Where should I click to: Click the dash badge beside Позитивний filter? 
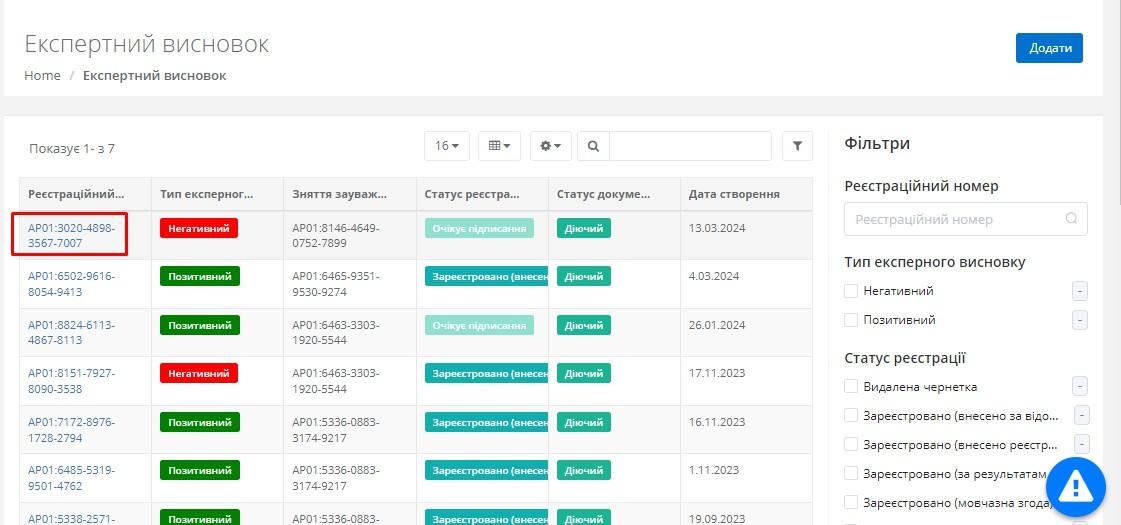tap(1079, 320)
